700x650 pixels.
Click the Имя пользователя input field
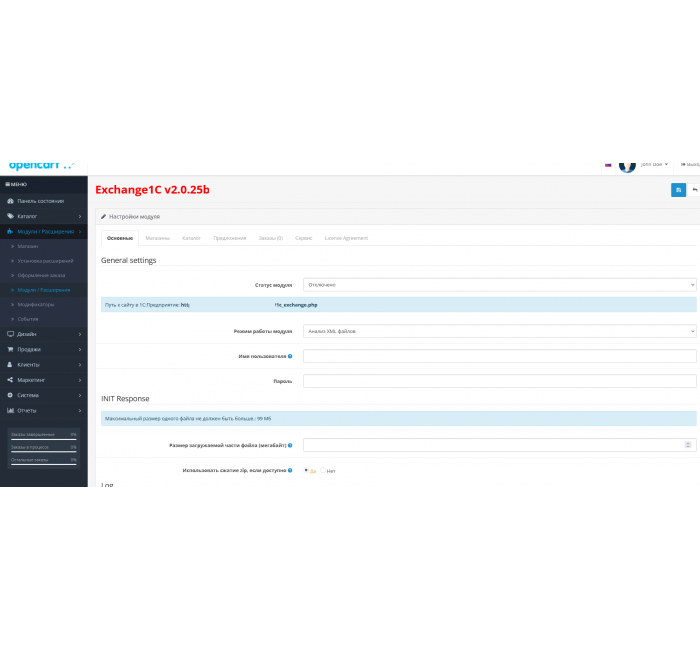pyautogui.click(x=500, y=356)
